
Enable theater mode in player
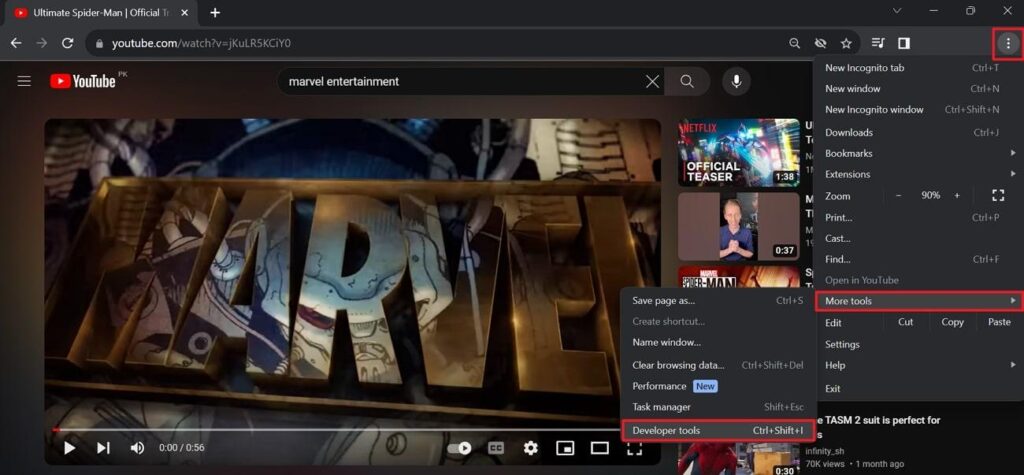[x=600, y=448]
